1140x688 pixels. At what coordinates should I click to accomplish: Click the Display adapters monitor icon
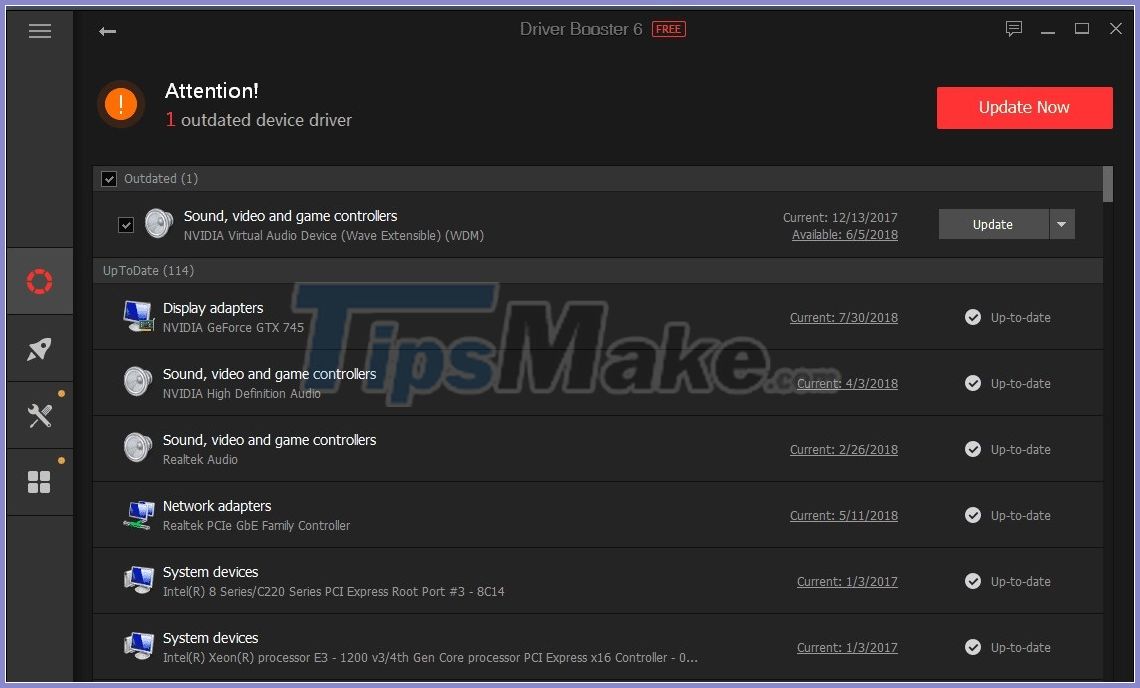[138, 316]
